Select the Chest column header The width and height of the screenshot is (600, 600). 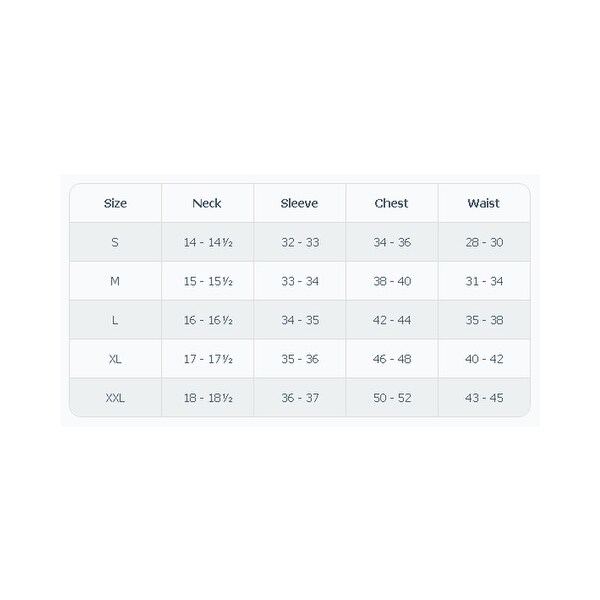391,203
